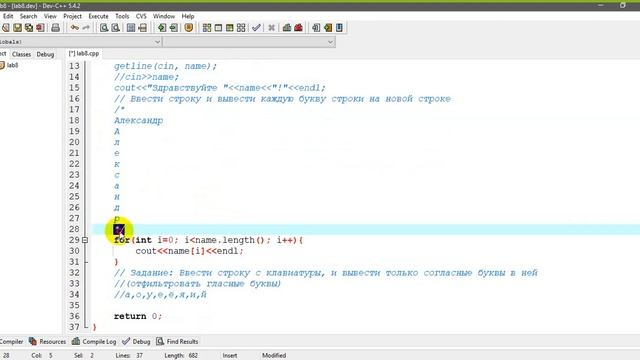Click the Undo toolbar icon
640x360 pixels.
pyautogui.click(x=74, y=28)
